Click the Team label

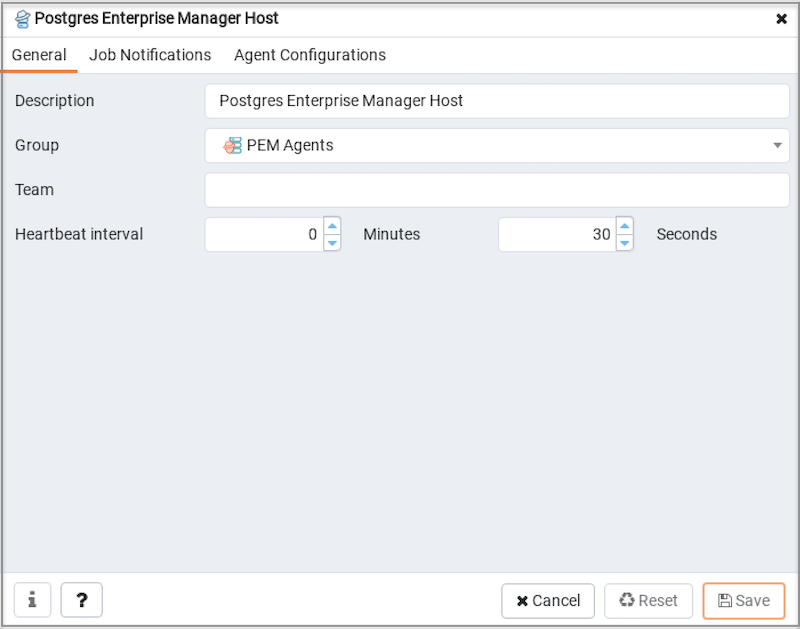[34, 190]
